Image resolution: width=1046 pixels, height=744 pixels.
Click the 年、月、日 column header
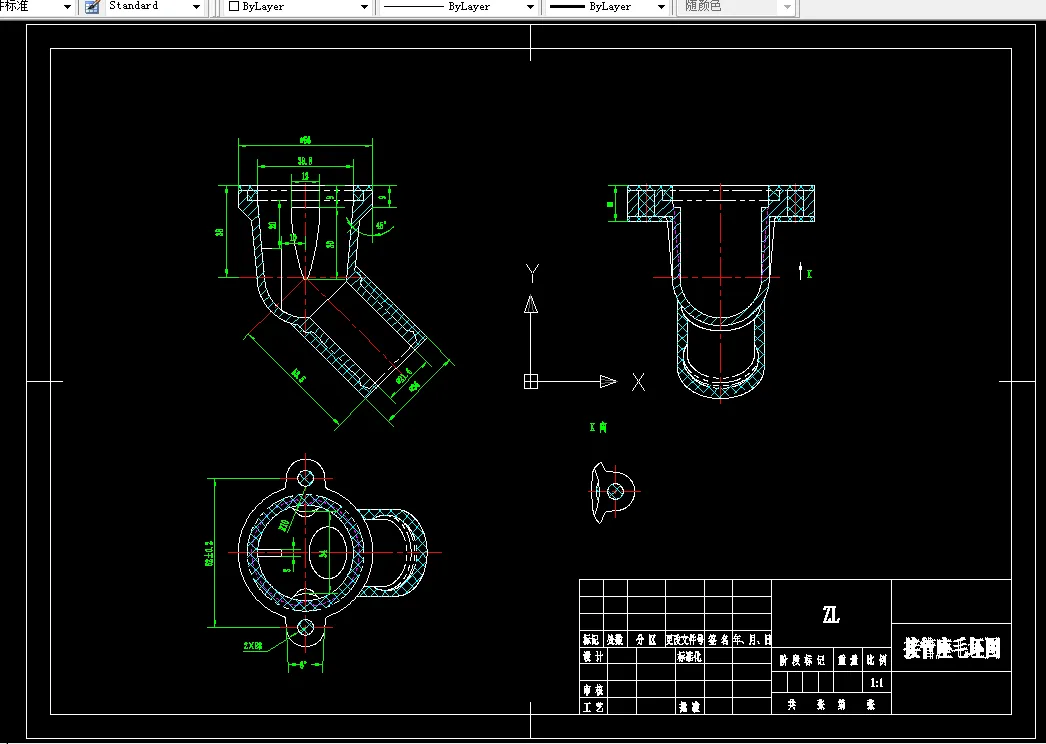coord(752,640)
